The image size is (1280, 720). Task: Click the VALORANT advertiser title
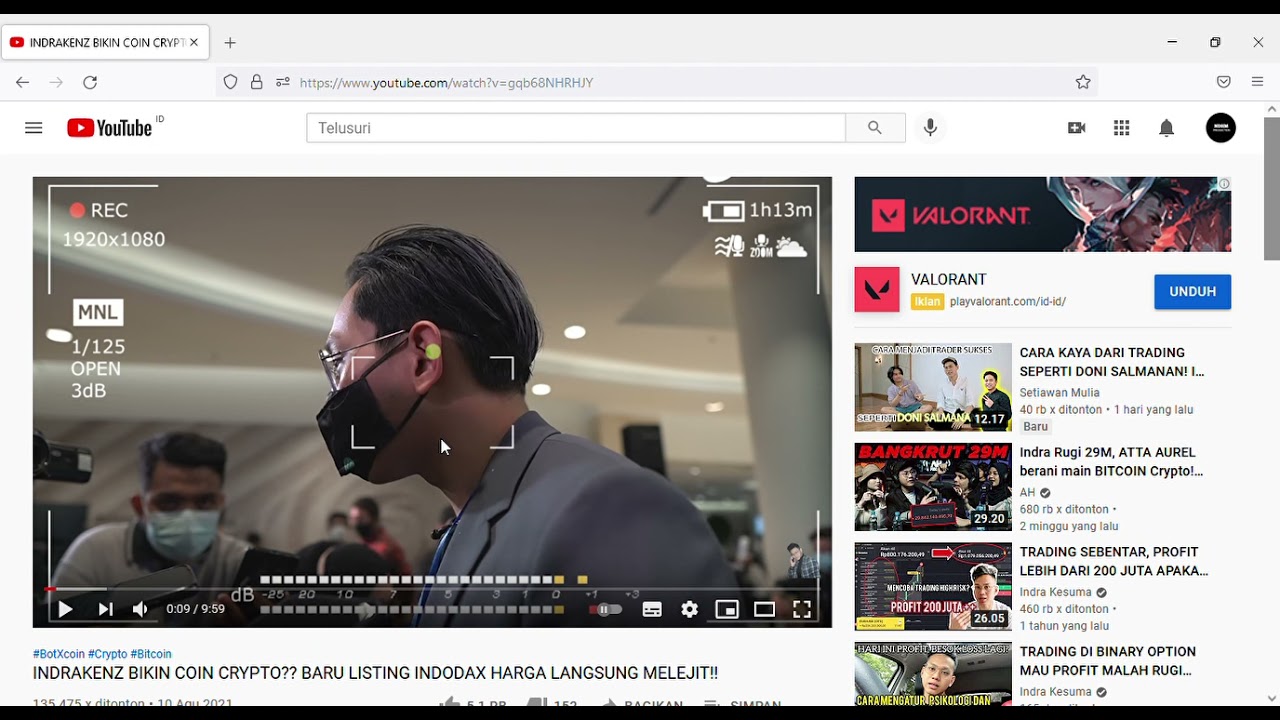point(949,280)
